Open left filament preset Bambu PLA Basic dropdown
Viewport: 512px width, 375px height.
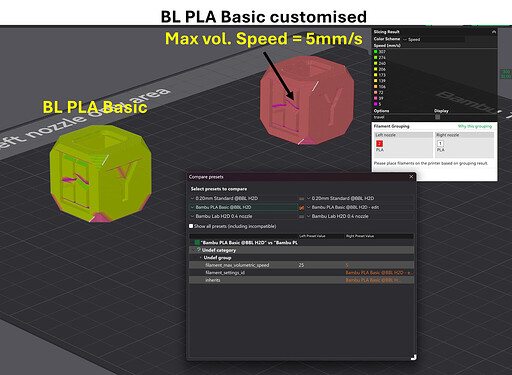[244, 207]
